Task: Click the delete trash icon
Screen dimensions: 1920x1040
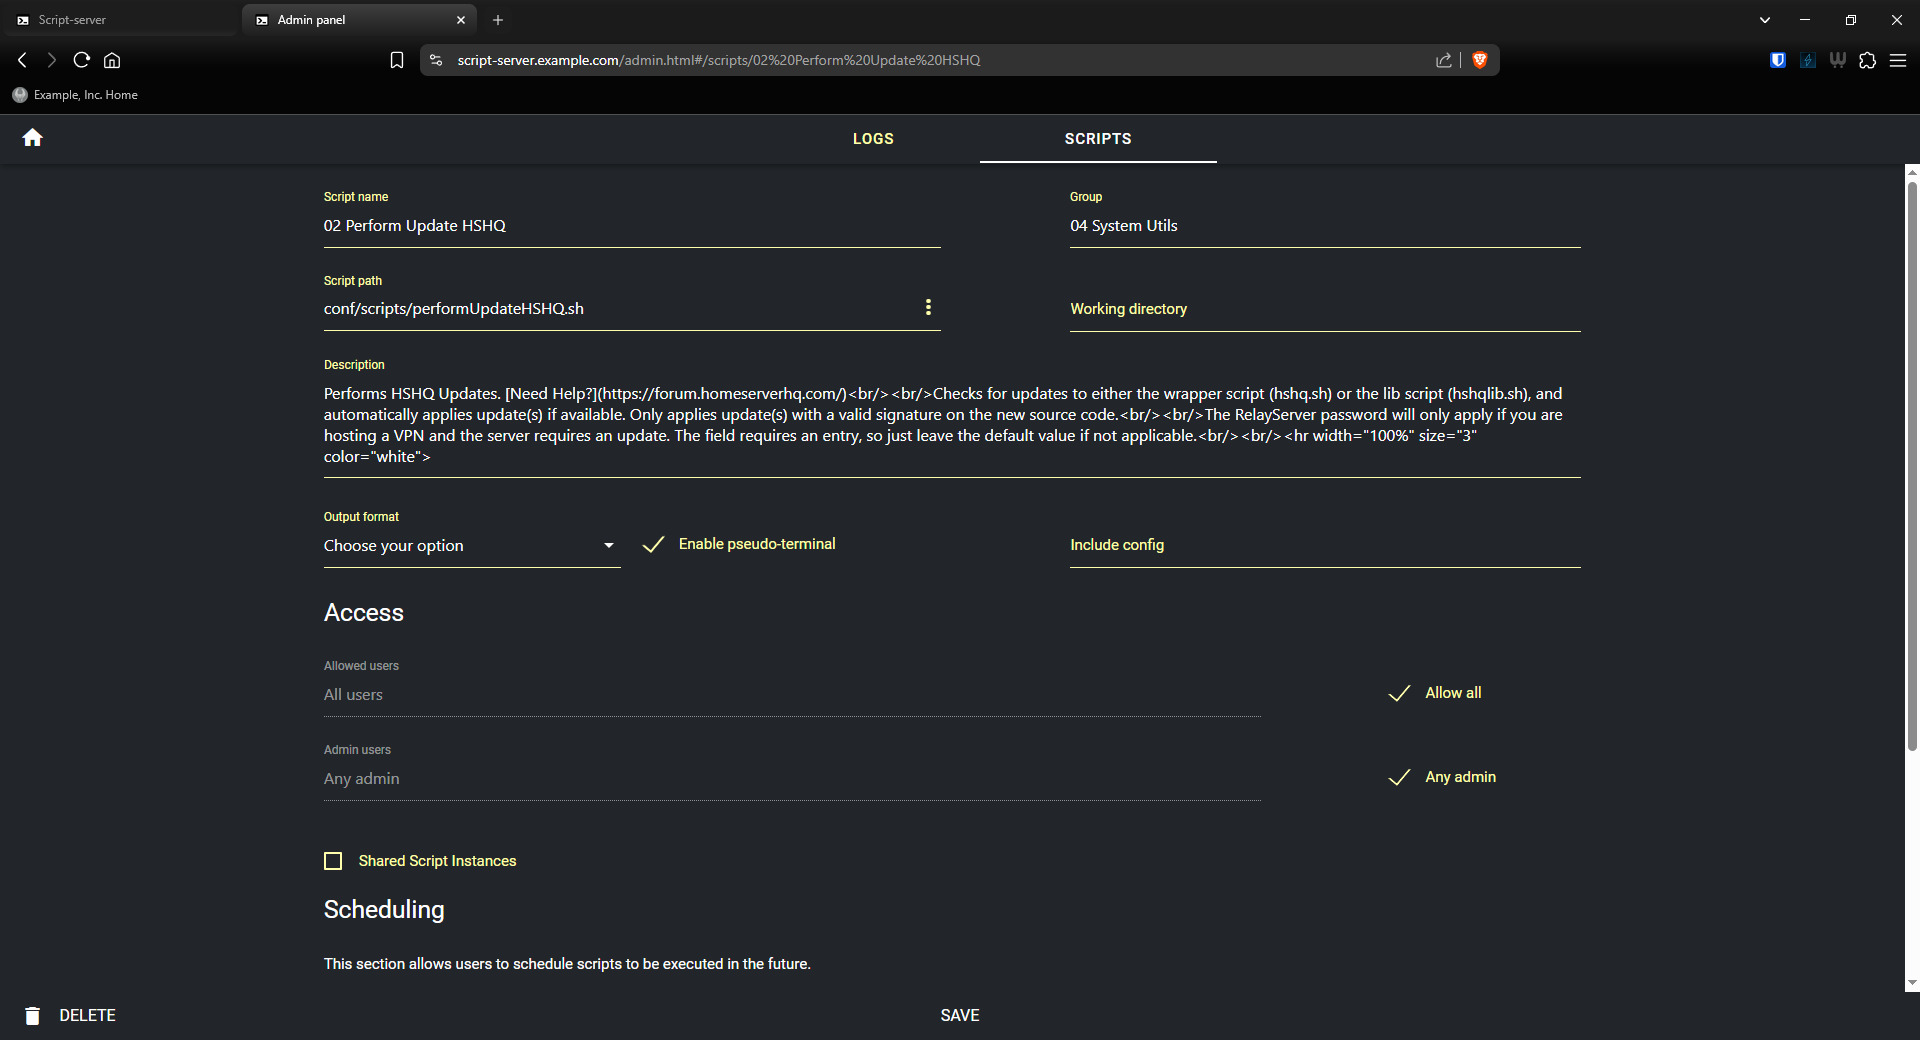Action: [33, 1015]
